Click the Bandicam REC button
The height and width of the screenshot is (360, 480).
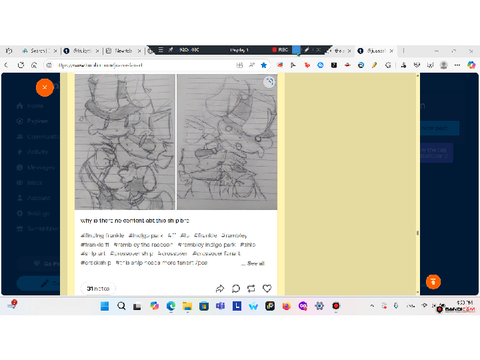[x=280, y=50]
